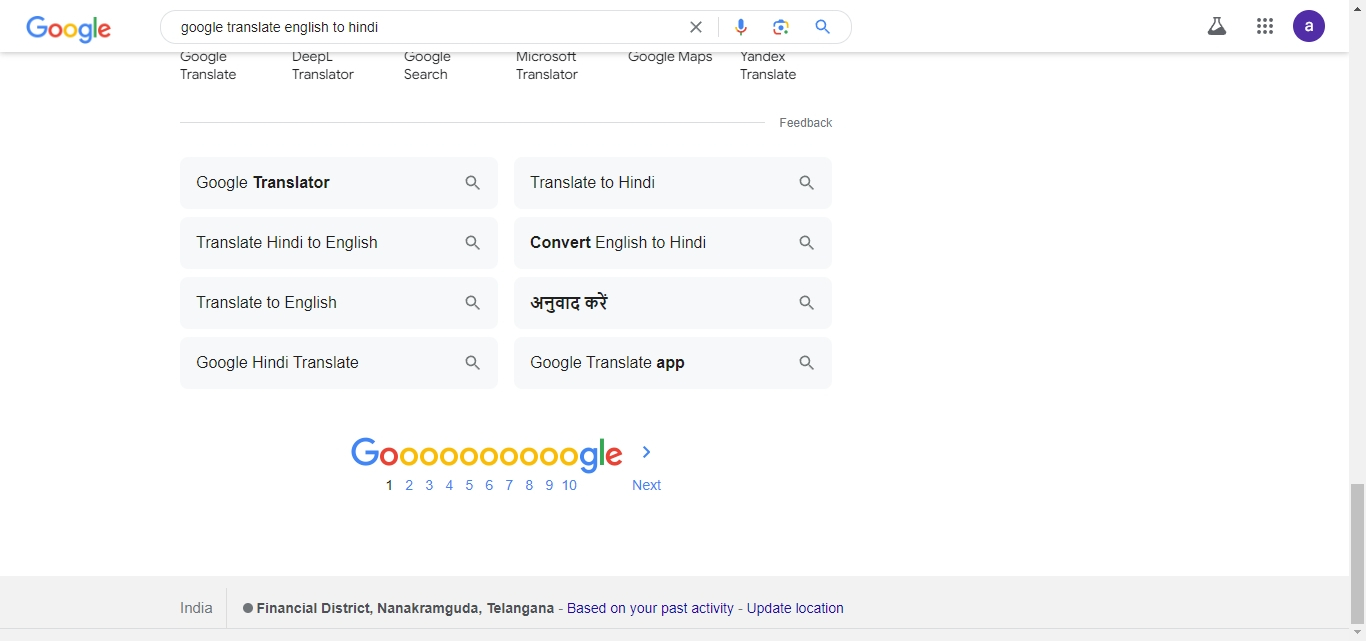This screenshot has width=1366, height=641.
Task: Open Based on your past activity link
Action: pos(650,608)
